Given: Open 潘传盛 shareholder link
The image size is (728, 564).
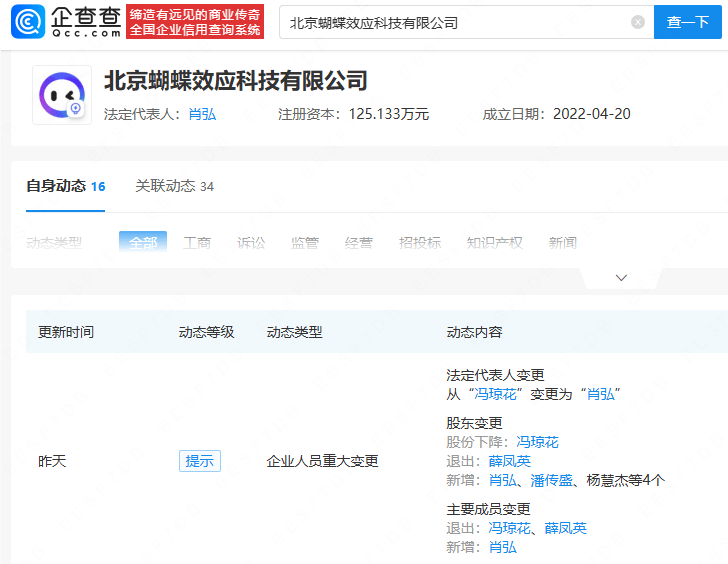Looking at the screenshot, I should coord(551,480).
